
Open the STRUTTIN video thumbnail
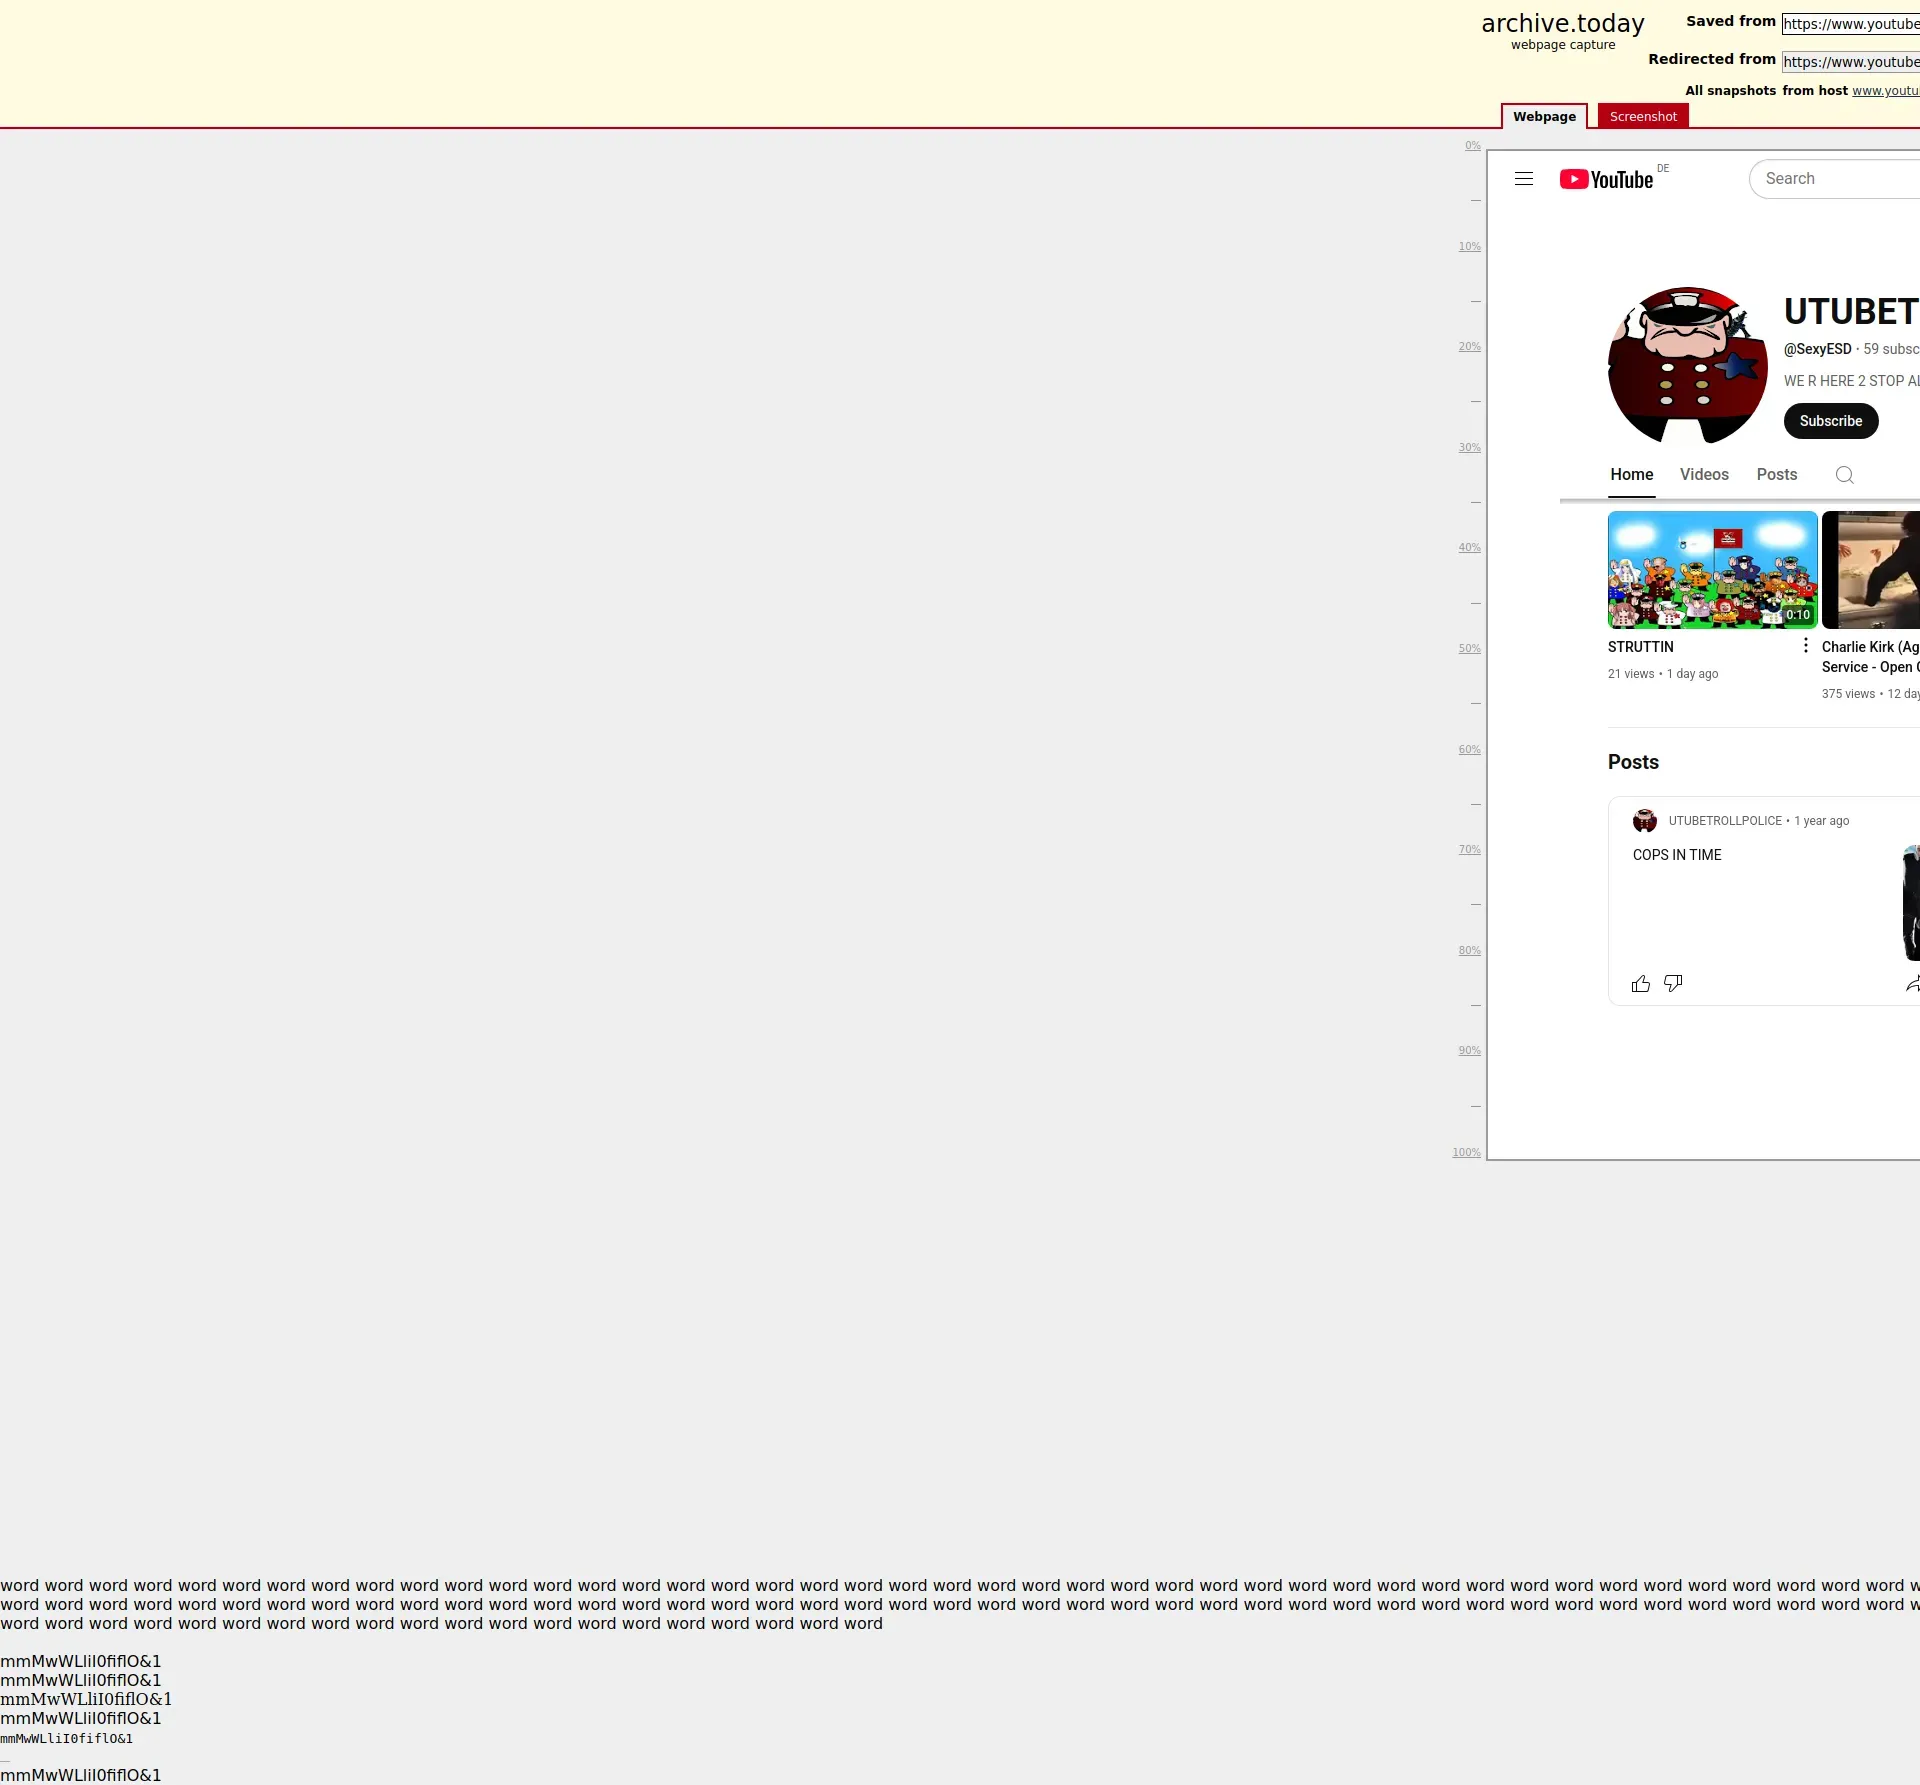pos(1712,570)
